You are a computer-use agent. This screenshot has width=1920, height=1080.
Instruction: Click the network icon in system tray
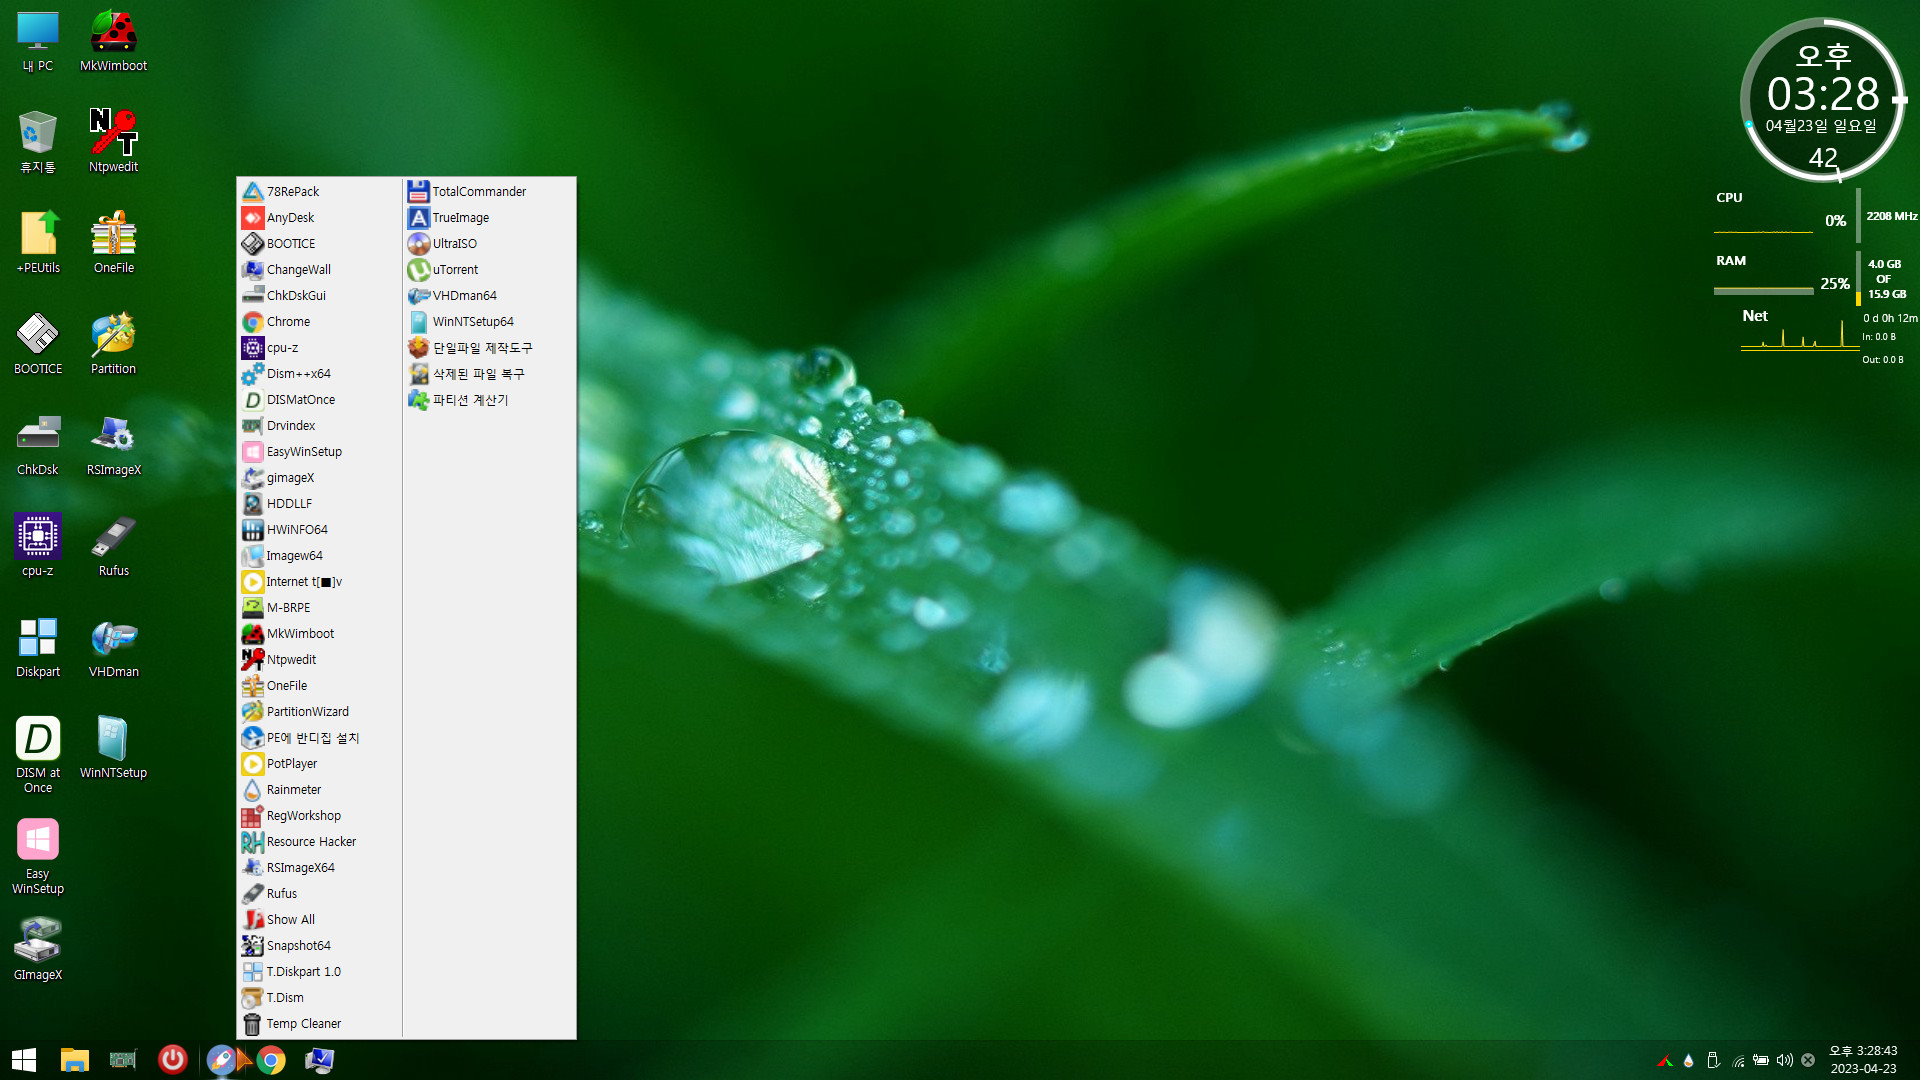pyautogui.click(x=1738, y=1060)
